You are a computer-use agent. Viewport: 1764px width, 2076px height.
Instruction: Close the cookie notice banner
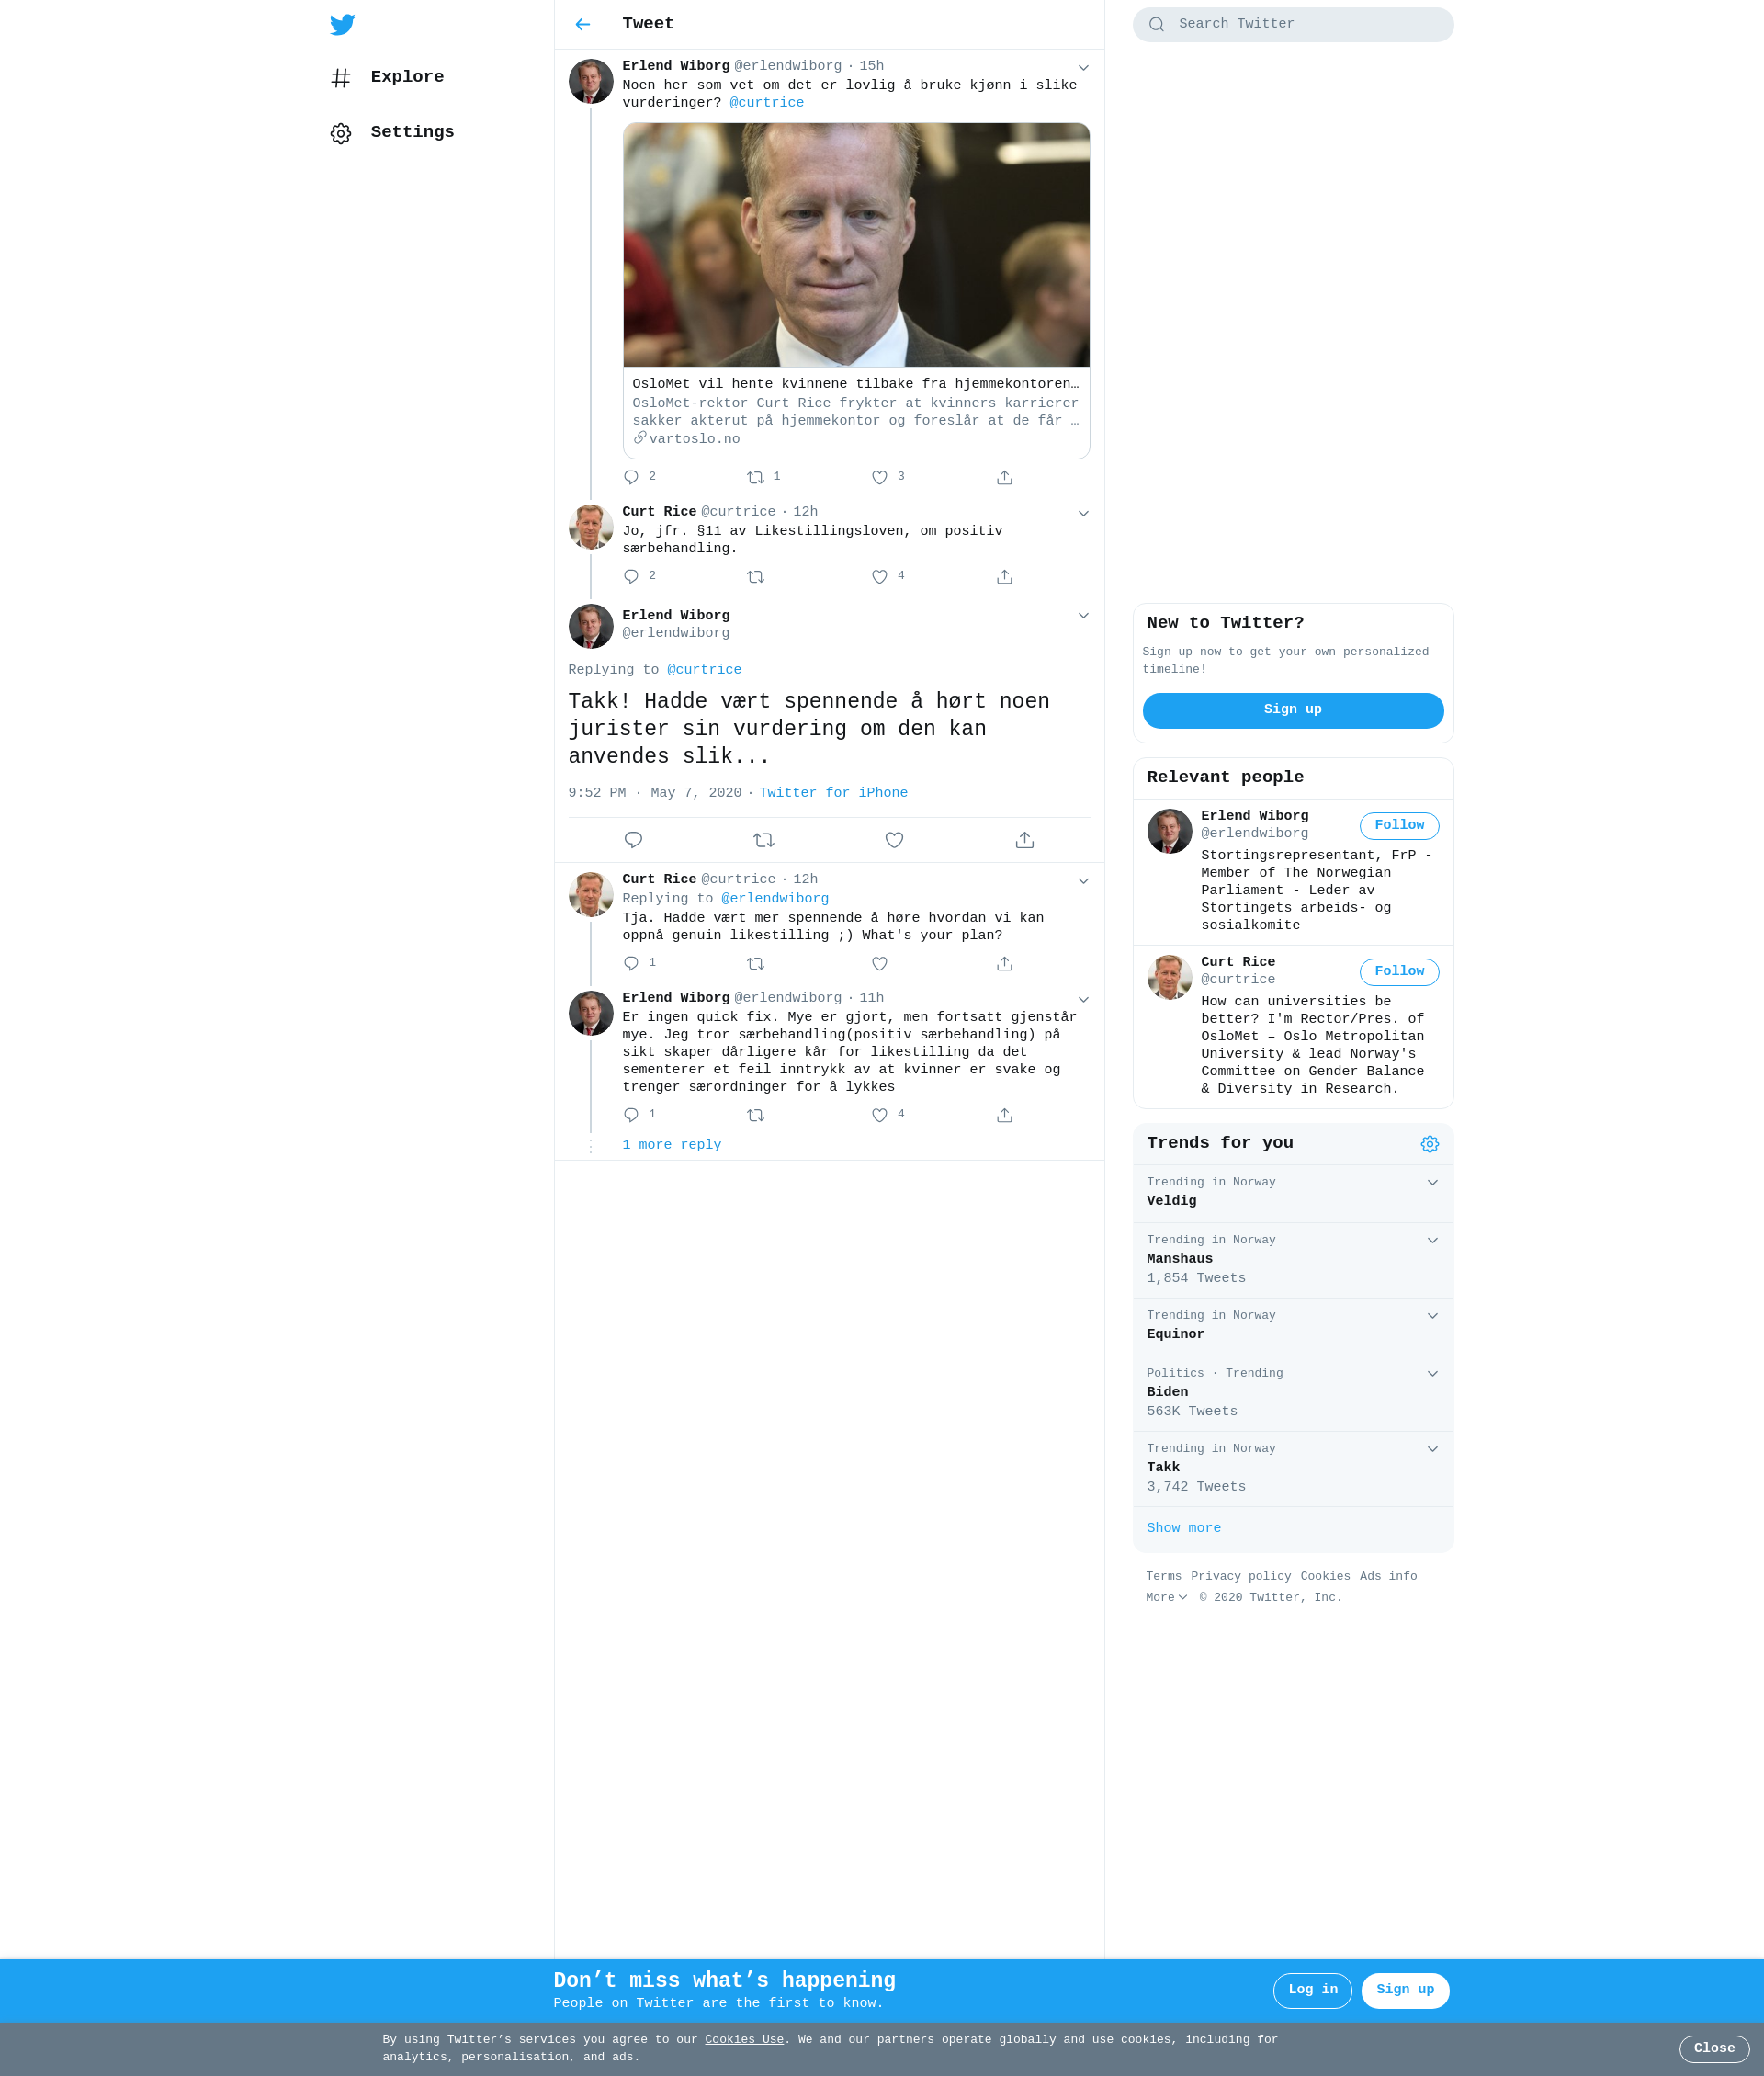1713,2048
